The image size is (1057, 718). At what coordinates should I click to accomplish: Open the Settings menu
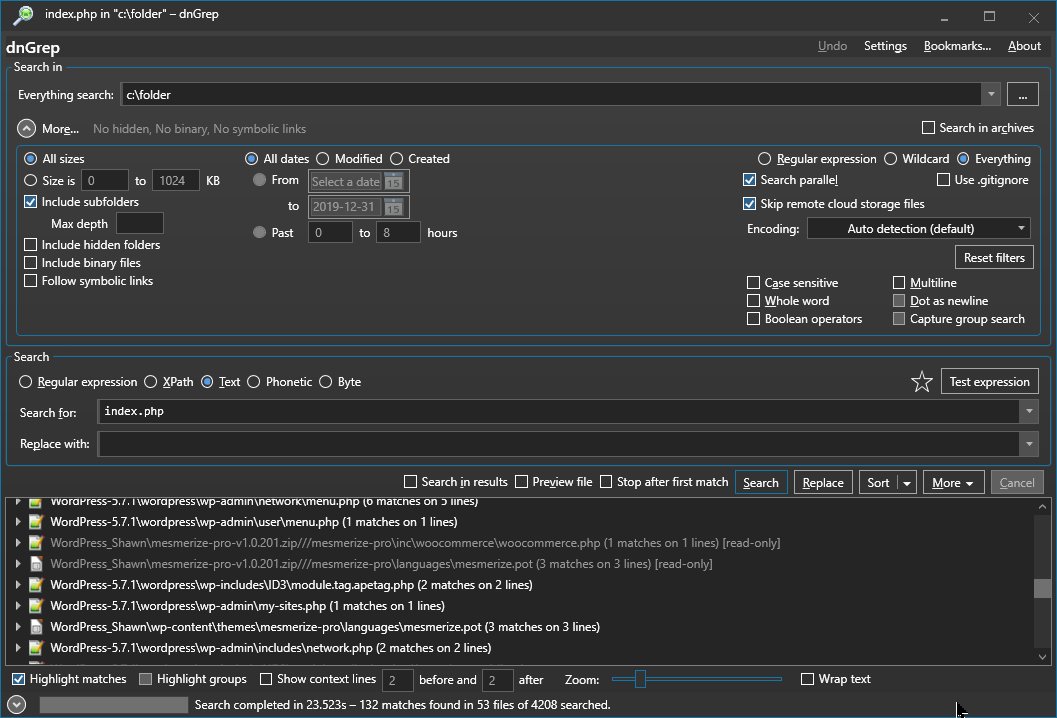[x=885, y=46]
